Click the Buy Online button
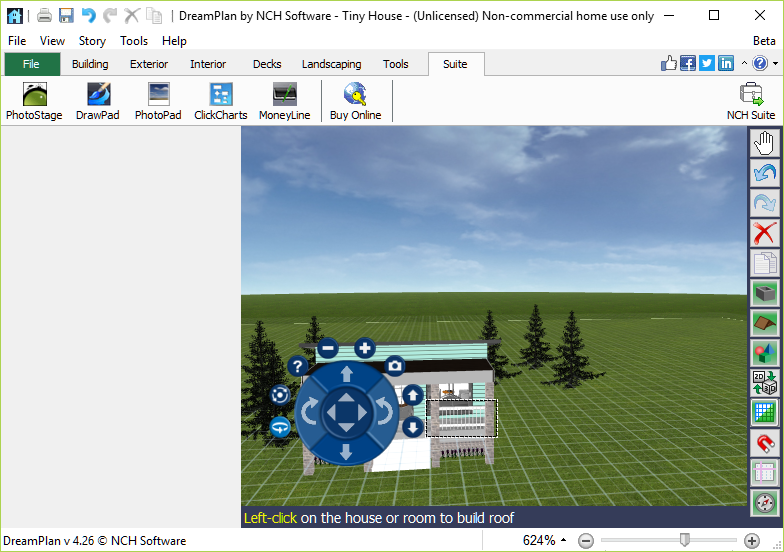Viewport: 784px width, 552px height. 355,102
